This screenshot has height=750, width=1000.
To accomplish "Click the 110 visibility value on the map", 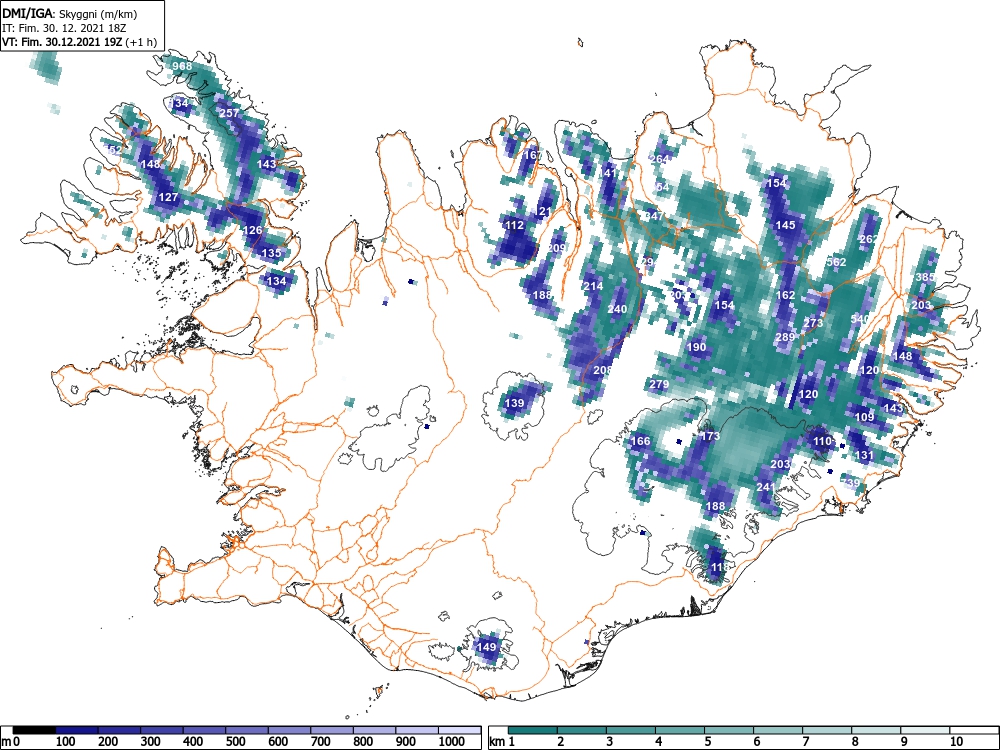I will click(x=822, y=441).
